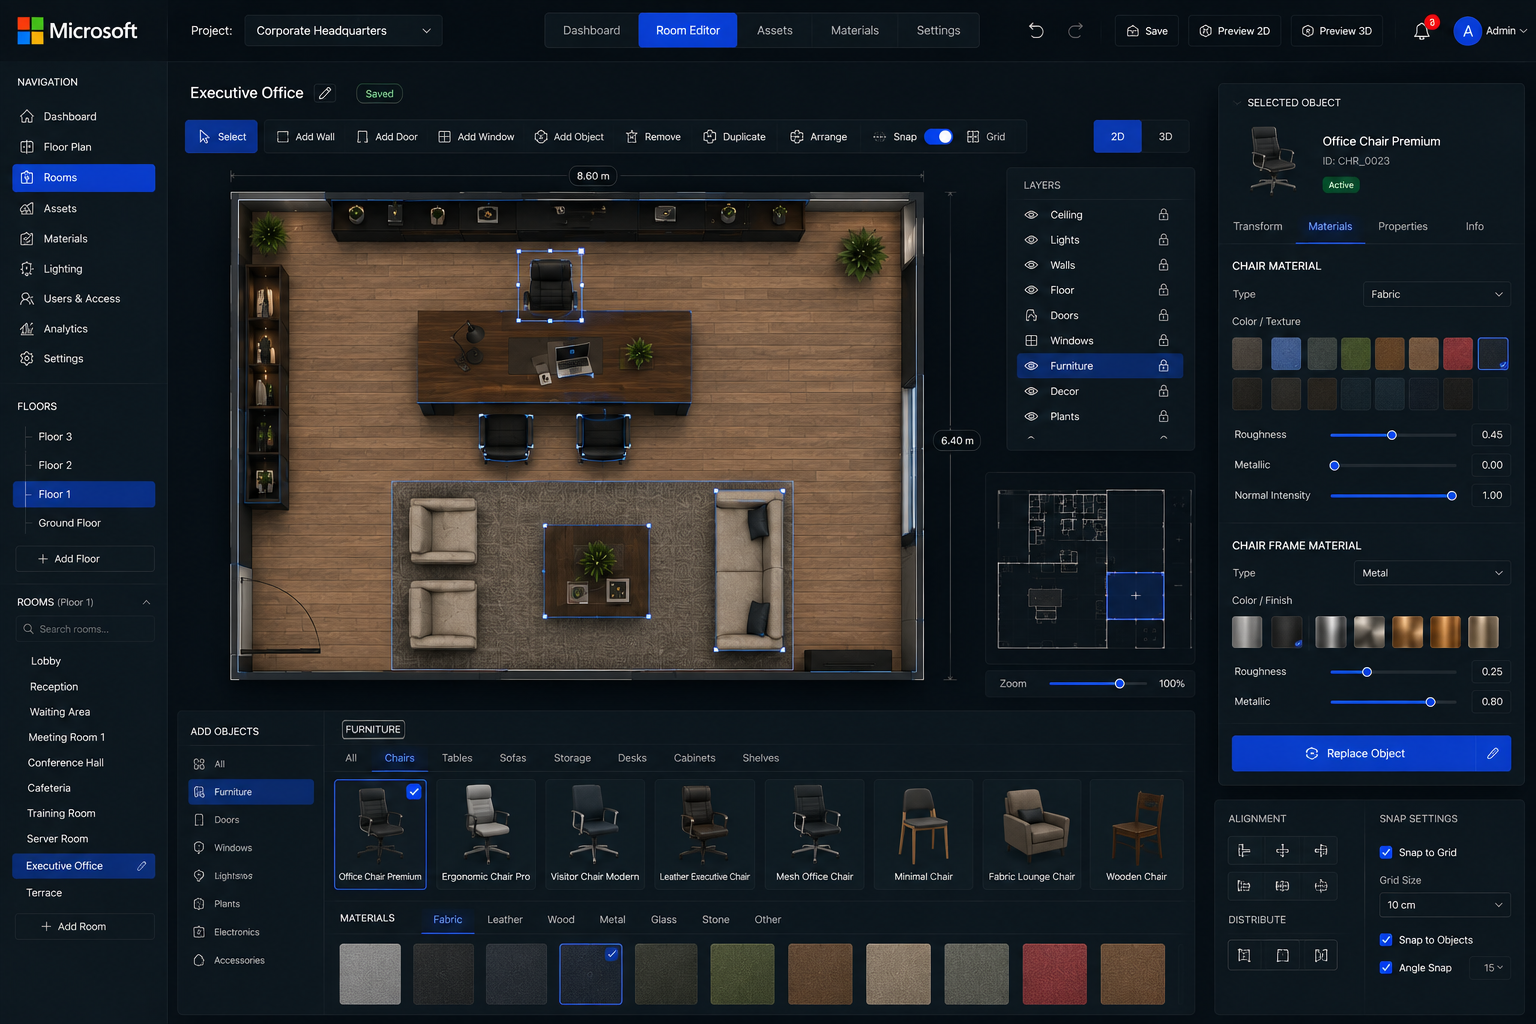Click the Grid toolbar button
Screen dimensions: 1536x1024
[x=986, y=137]
